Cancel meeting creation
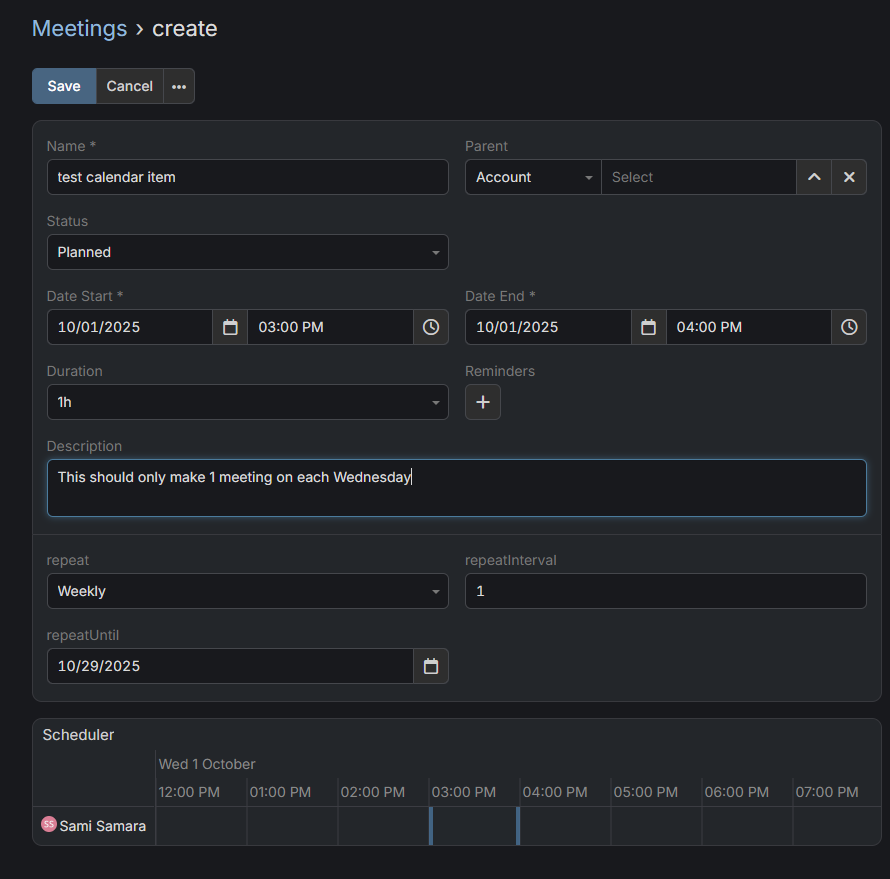 (x=130, y=86)
